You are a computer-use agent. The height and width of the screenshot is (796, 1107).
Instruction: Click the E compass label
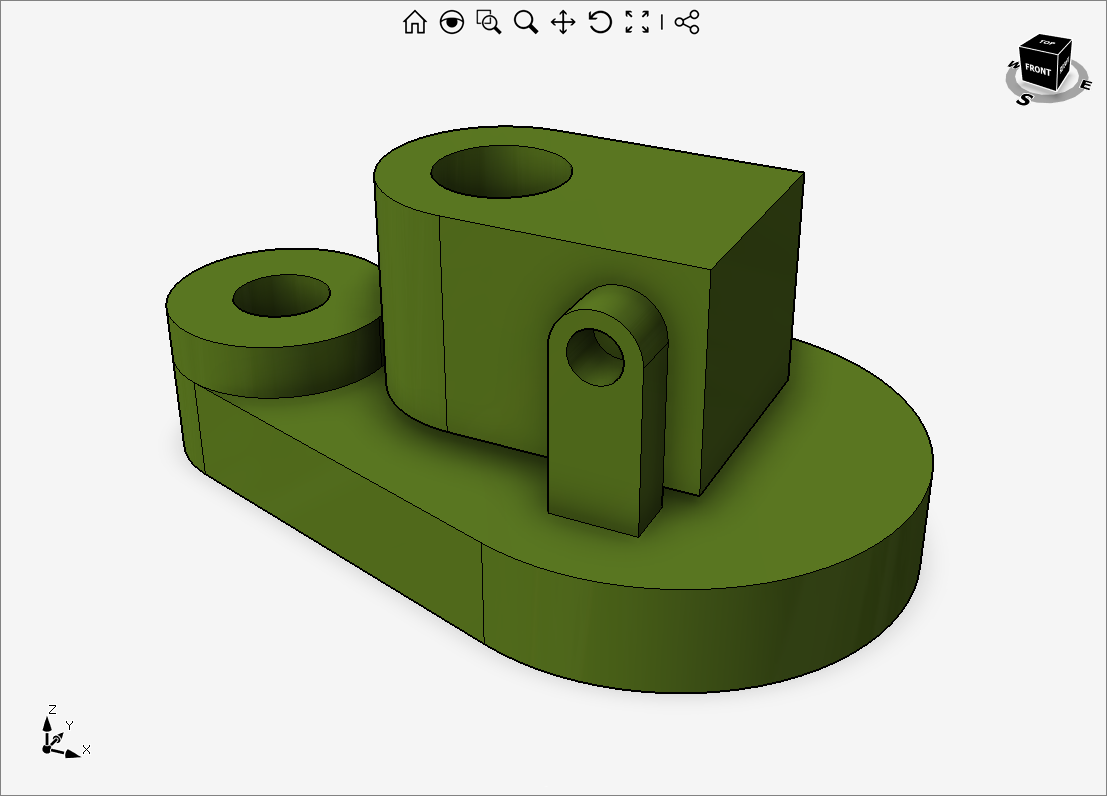click(1086, 85)
